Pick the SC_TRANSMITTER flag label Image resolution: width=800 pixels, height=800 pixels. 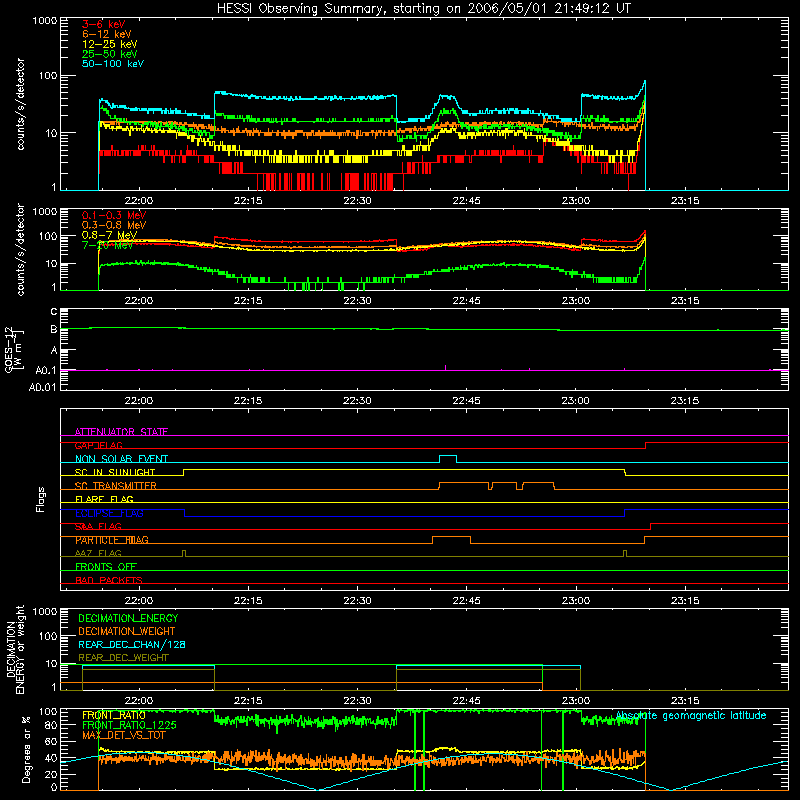pos(116,486)
